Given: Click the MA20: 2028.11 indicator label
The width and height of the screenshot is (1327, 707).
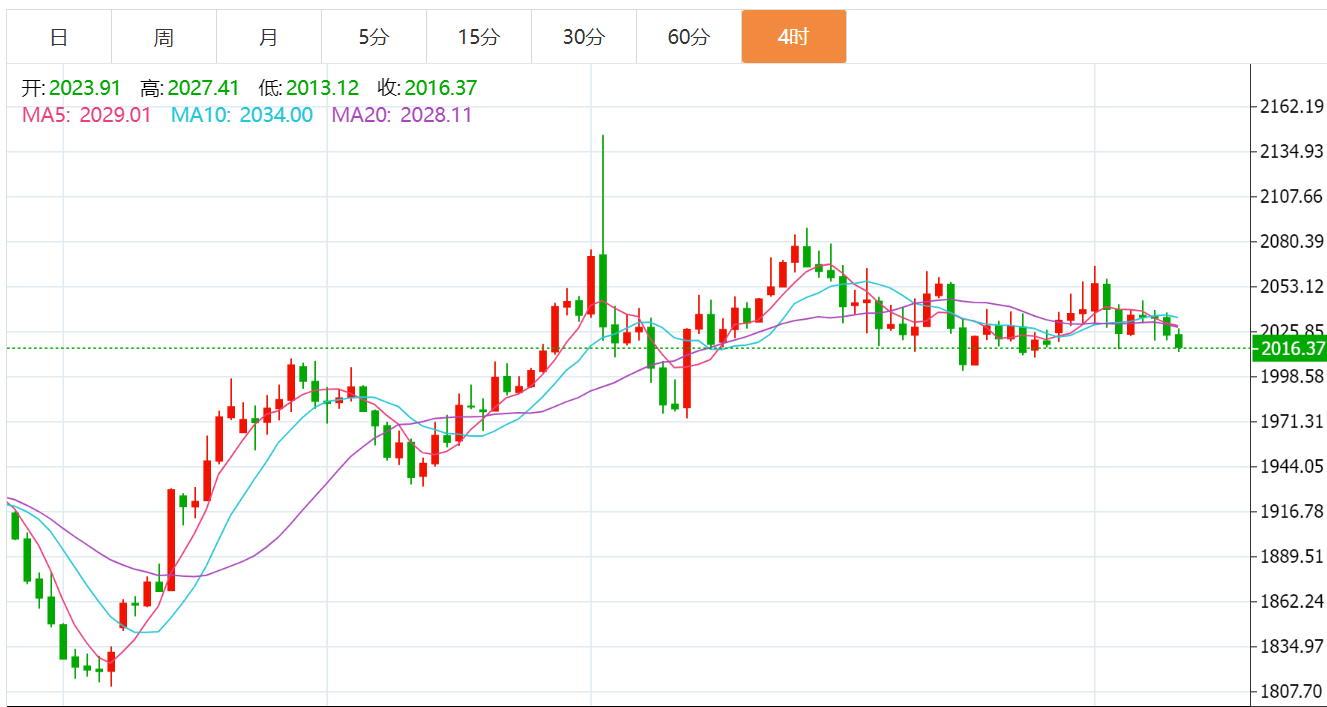Looking at the screenshot, I should pyautogui.click(x=402, y=115).
